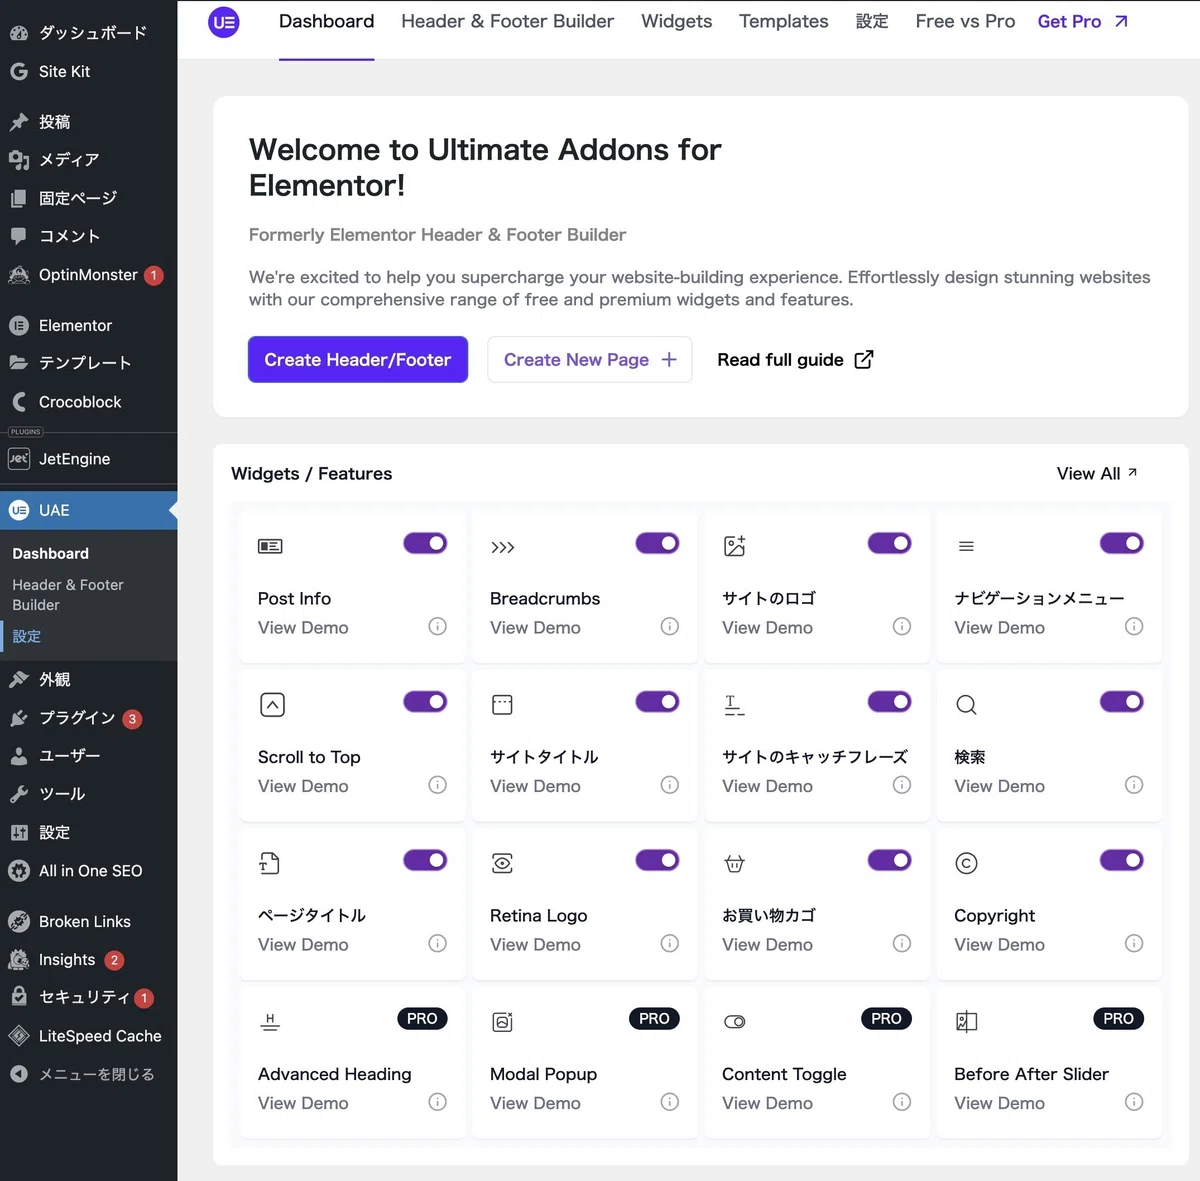
Task: Click the Copyright widget icon
Action: click(x=966, y=863)
